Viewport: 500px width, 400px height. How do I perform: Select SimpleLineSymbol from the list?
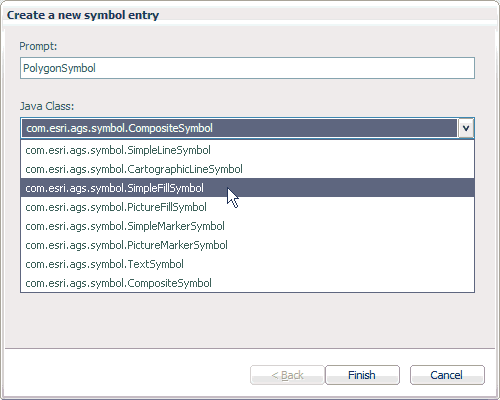click(247, 150)
